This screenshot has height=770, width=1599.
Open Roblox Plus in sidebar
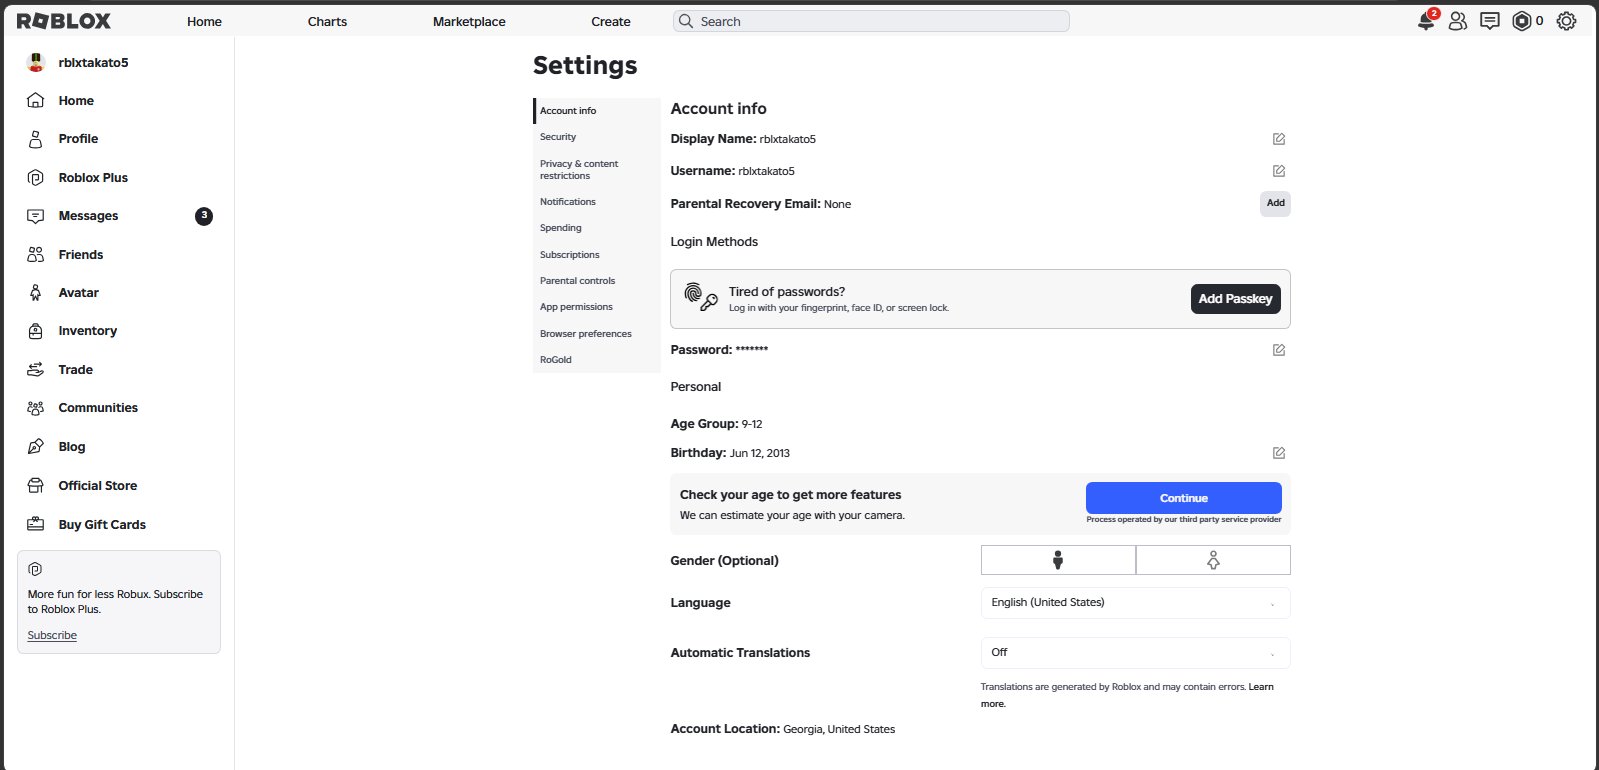[x=93, y=178]
